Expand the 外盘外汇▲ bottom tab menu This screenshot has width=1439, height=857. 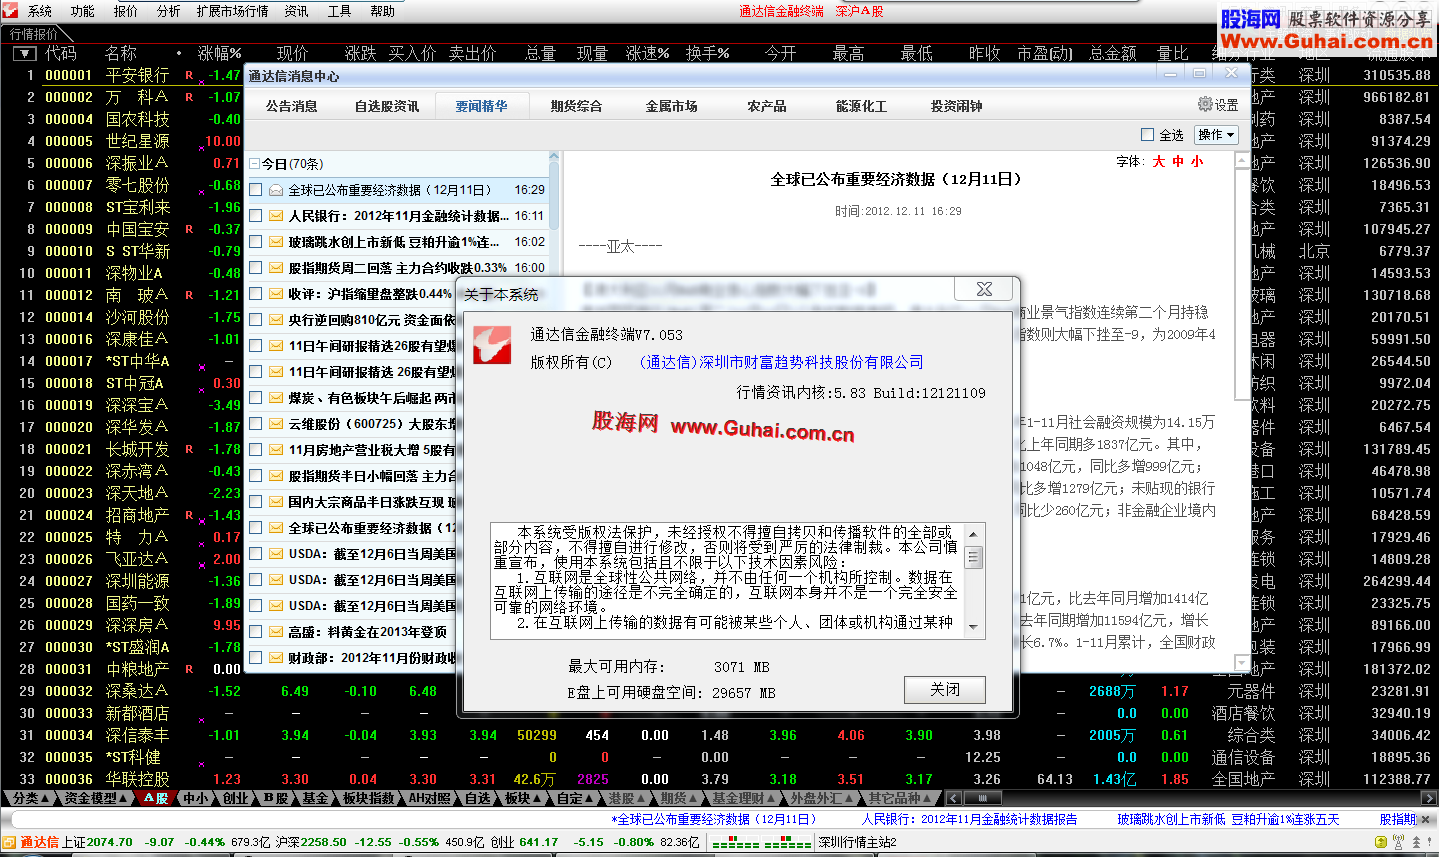coord(823,798)
